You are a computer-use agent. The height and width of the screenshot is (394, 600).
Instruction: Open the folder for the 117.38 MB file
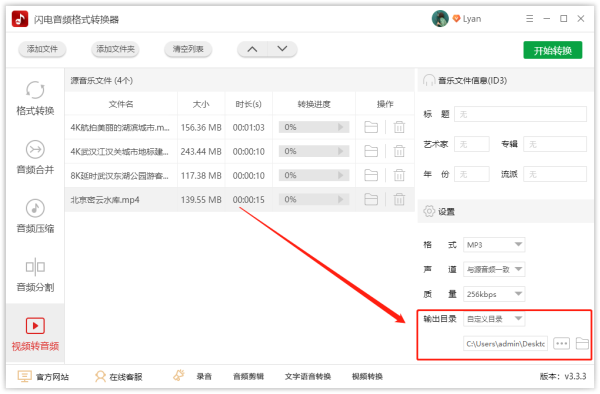[371, 175]
